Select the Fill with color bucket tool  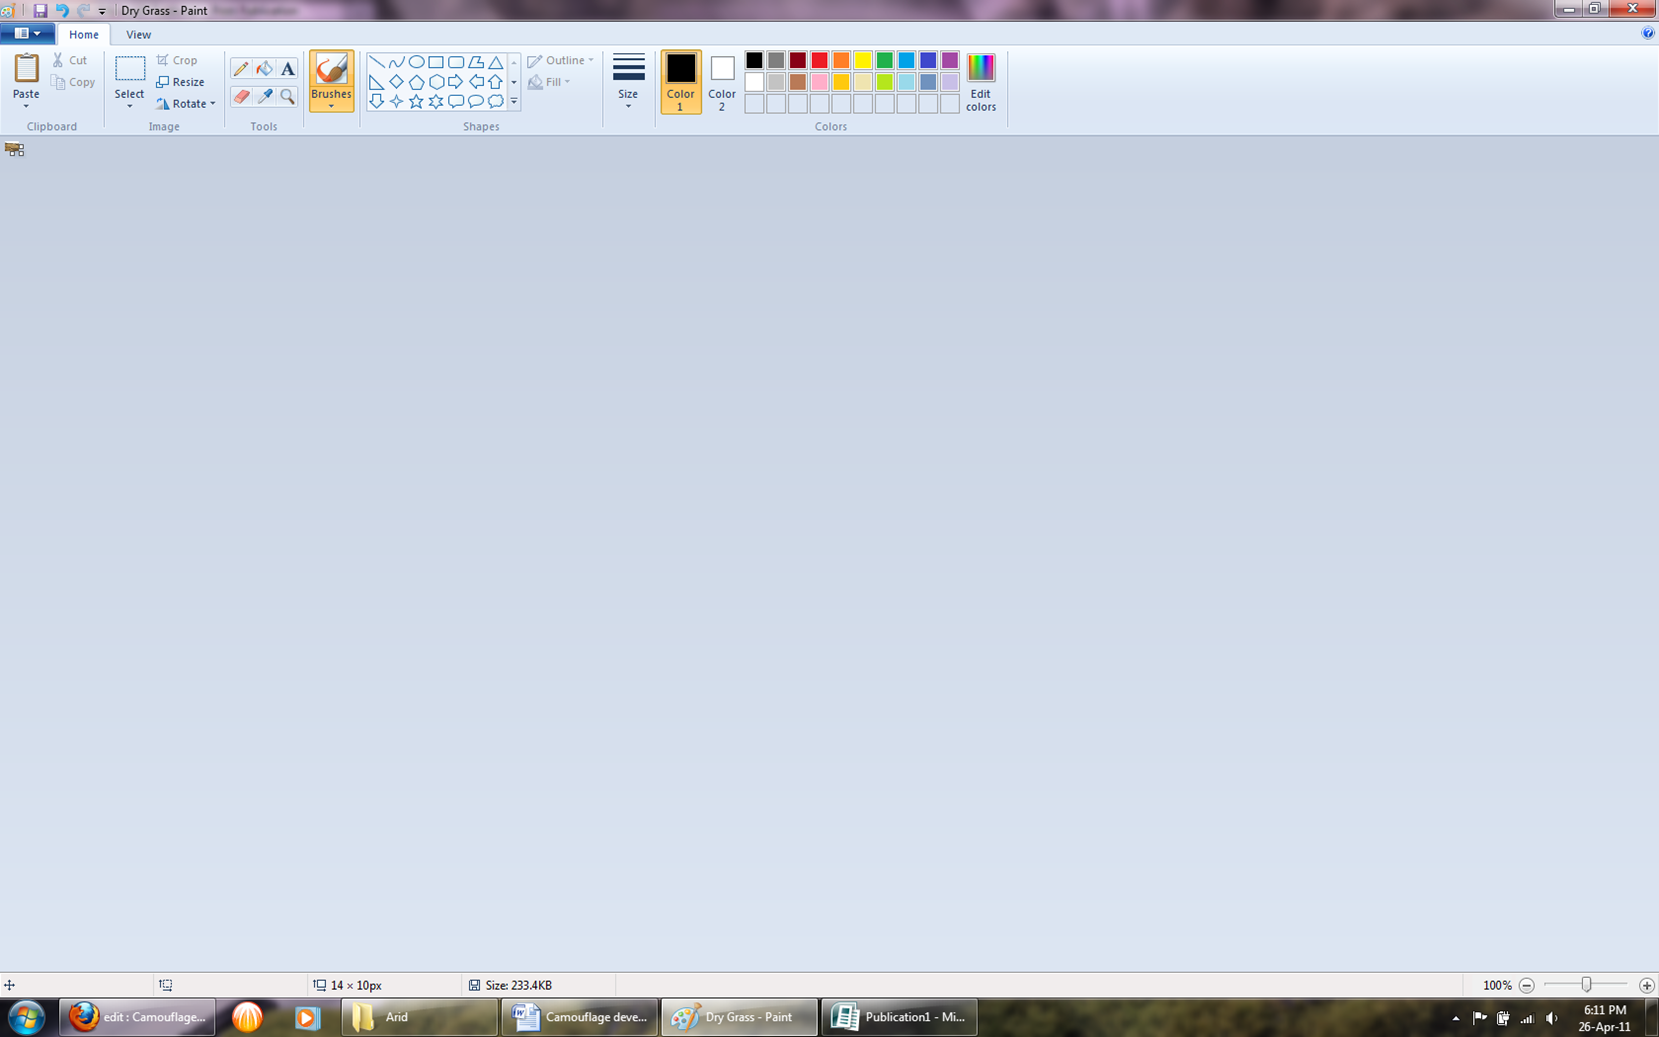pos(264,69)
